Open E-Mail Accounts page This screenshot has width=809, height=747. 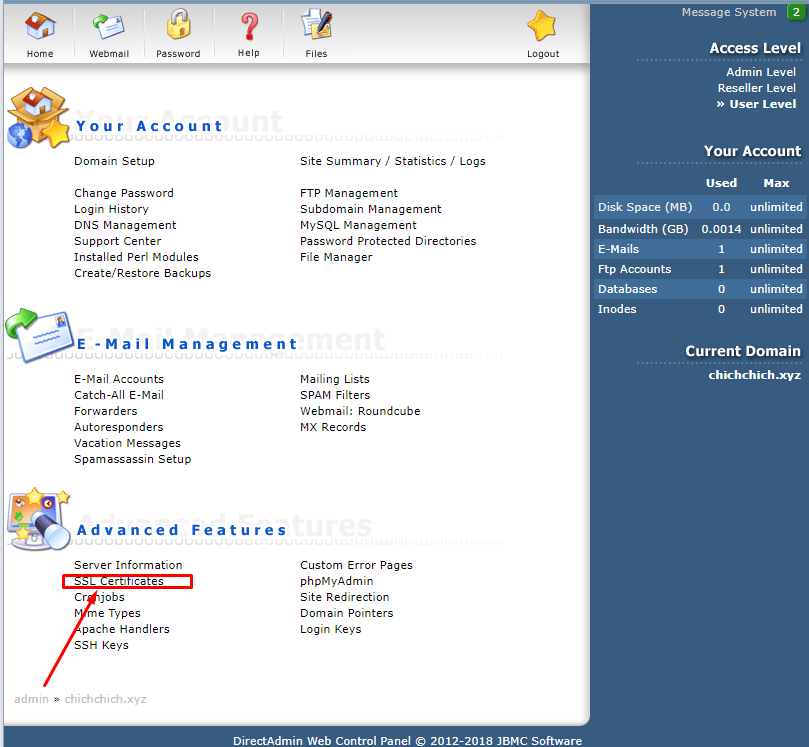click(x=119, y=379)
